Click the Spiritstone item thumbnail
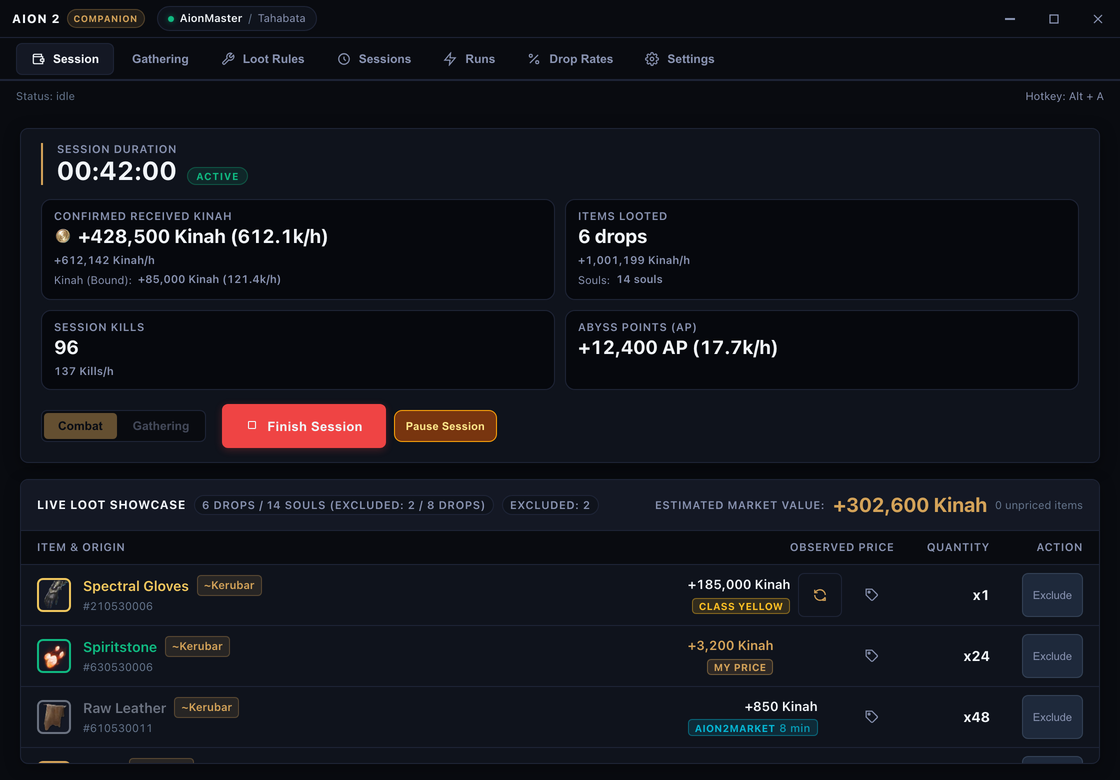This screenshot has height=780, width=1120. 54,656
